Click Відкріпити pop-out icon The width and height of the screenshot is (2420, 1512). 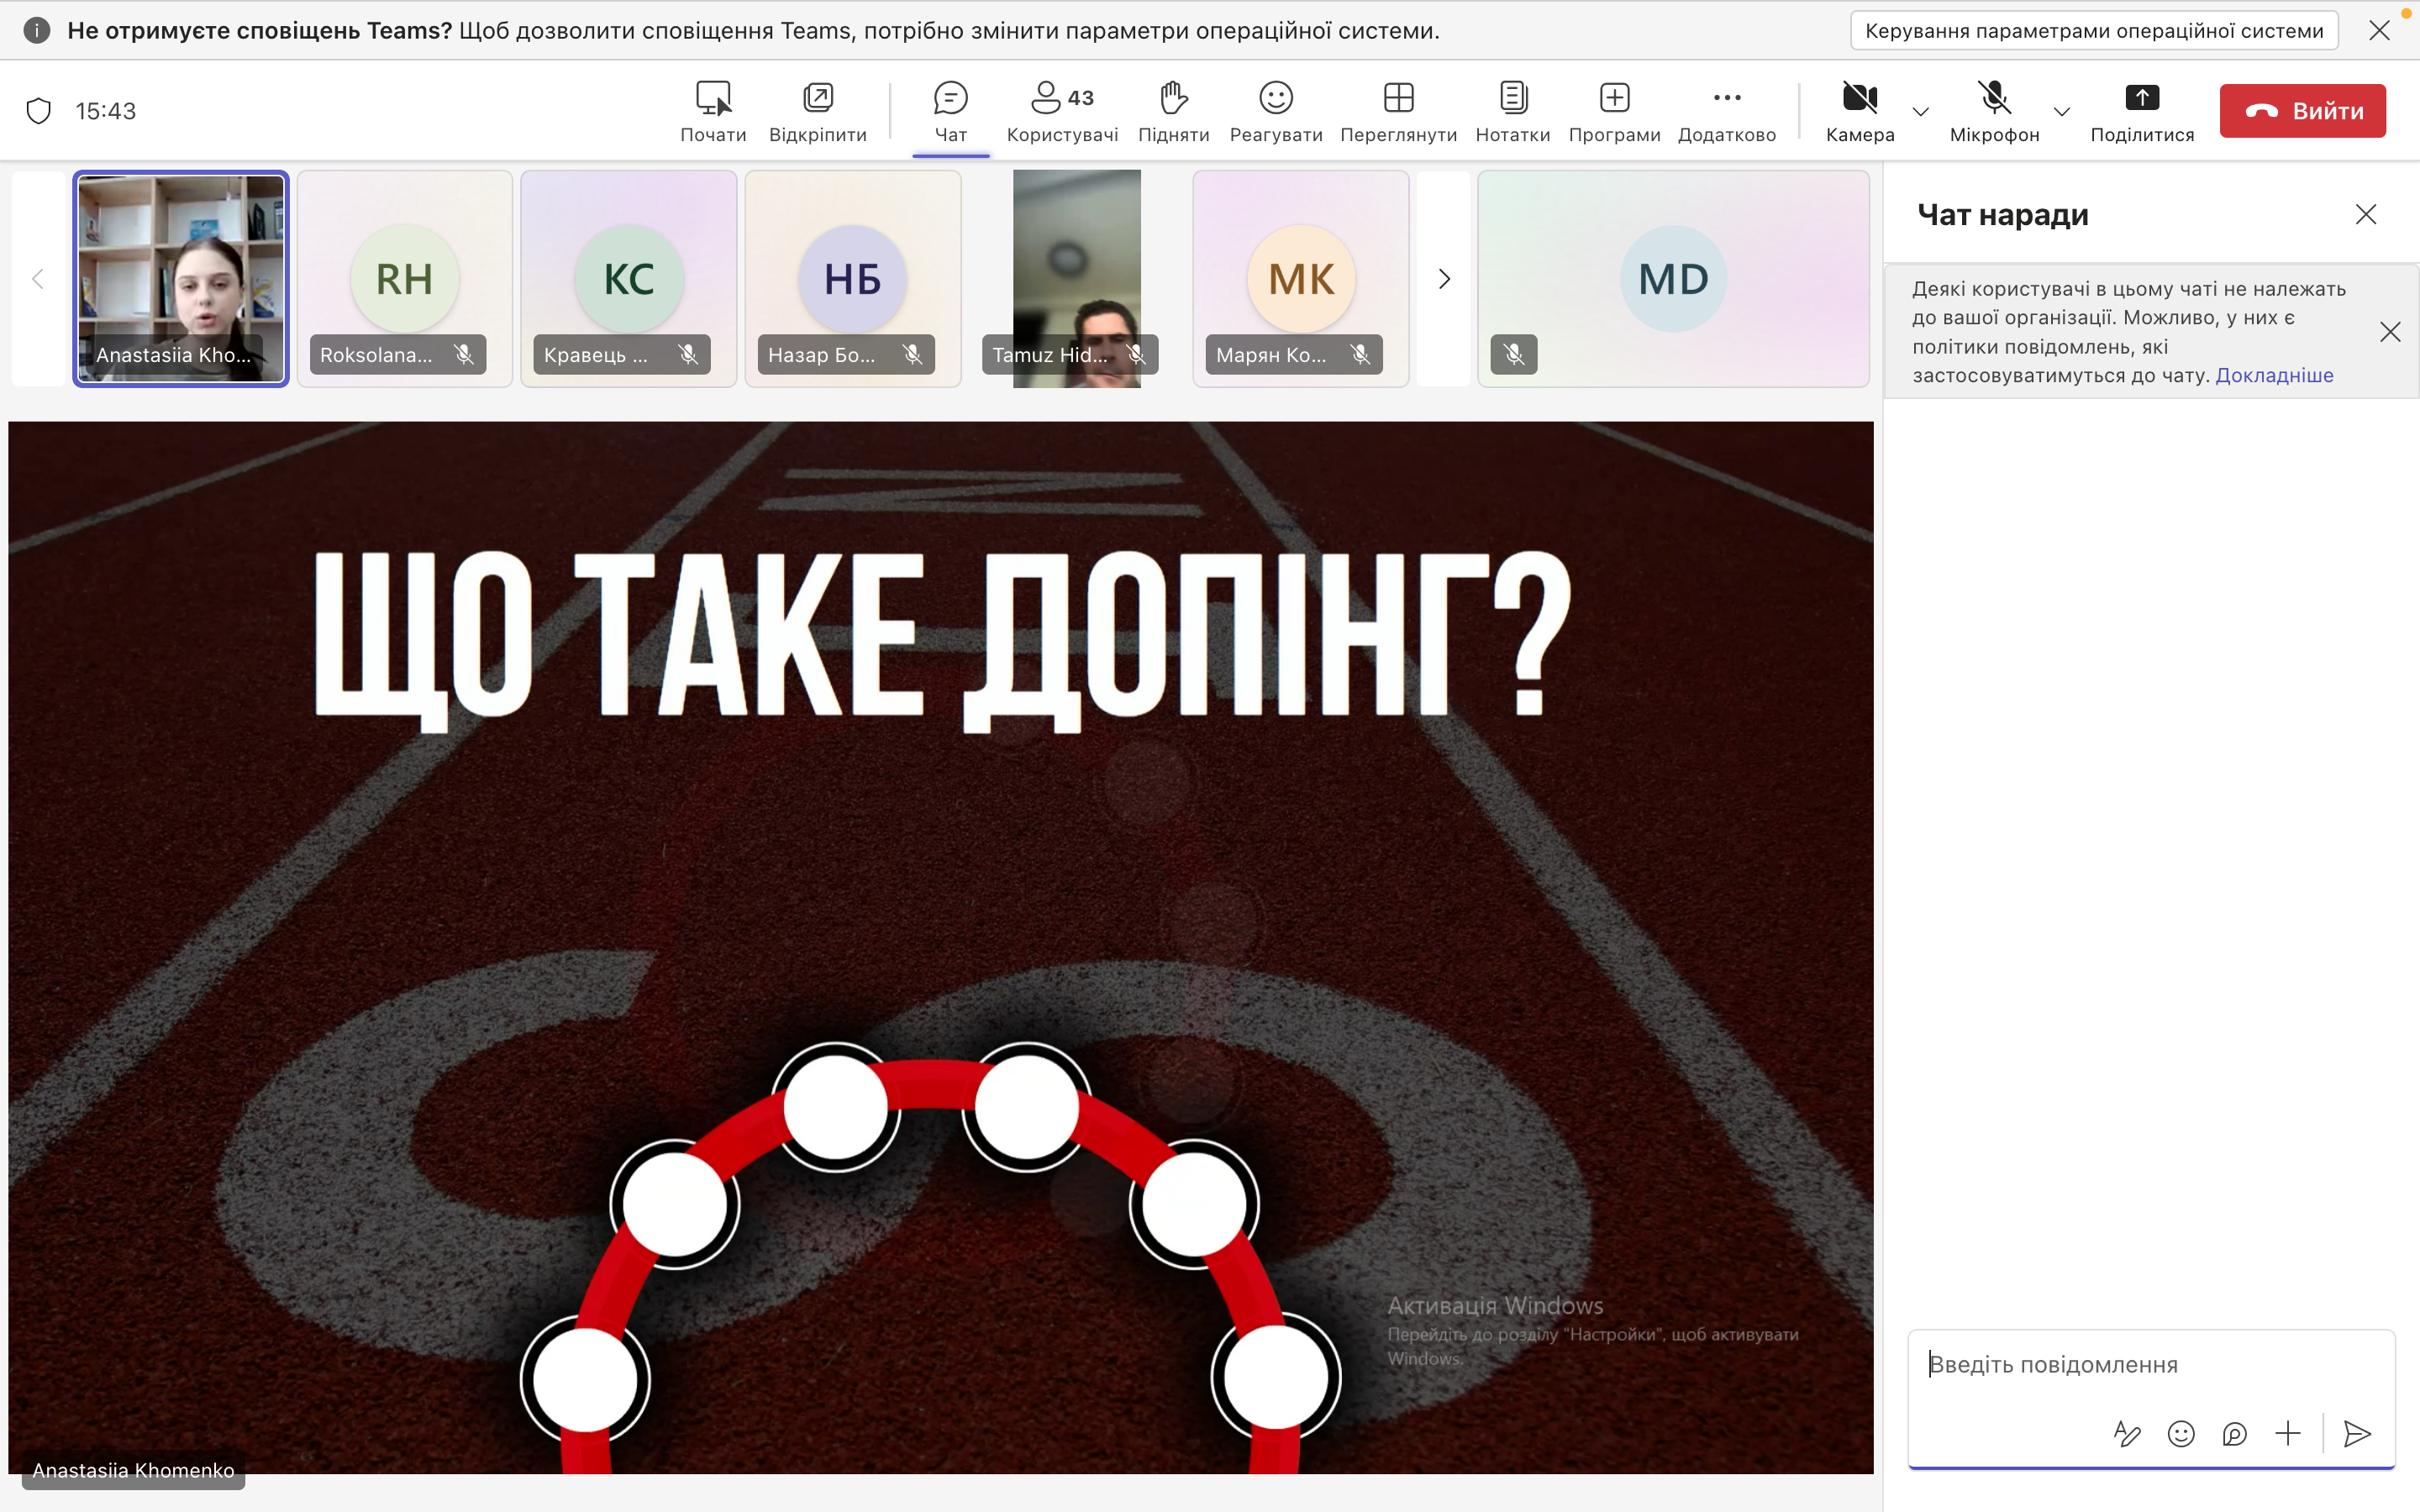coord(817,98)
